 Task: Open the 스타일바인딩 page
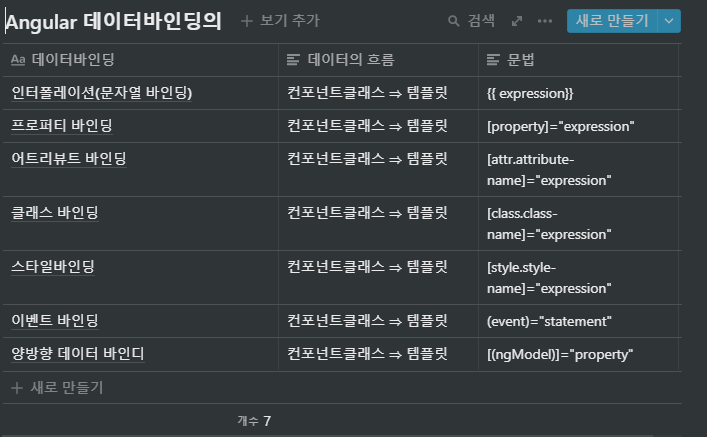pos(53,267)
